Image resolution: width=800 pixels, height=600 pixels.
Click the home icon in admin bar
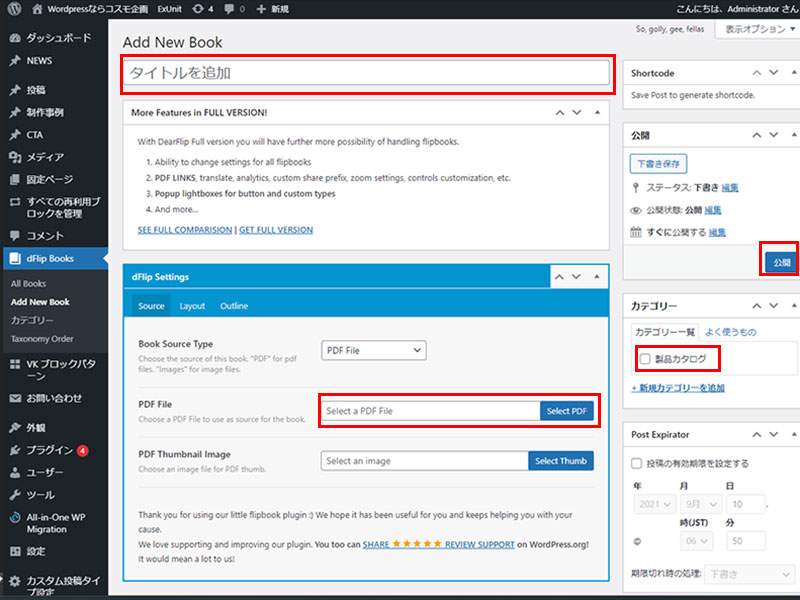37,8
